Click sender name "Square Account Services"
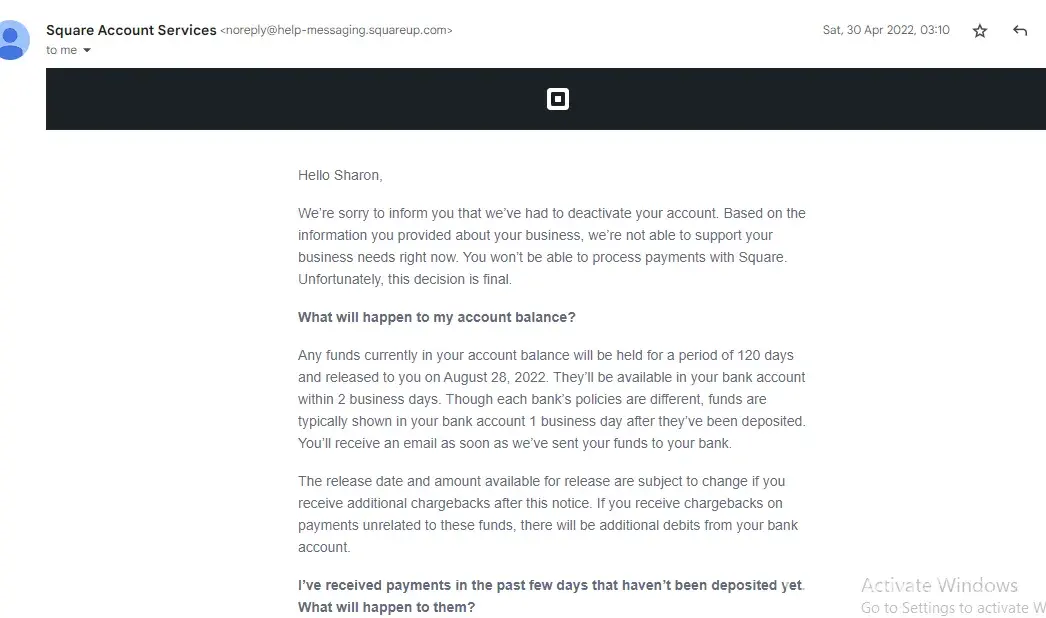 tap(131, 30)
